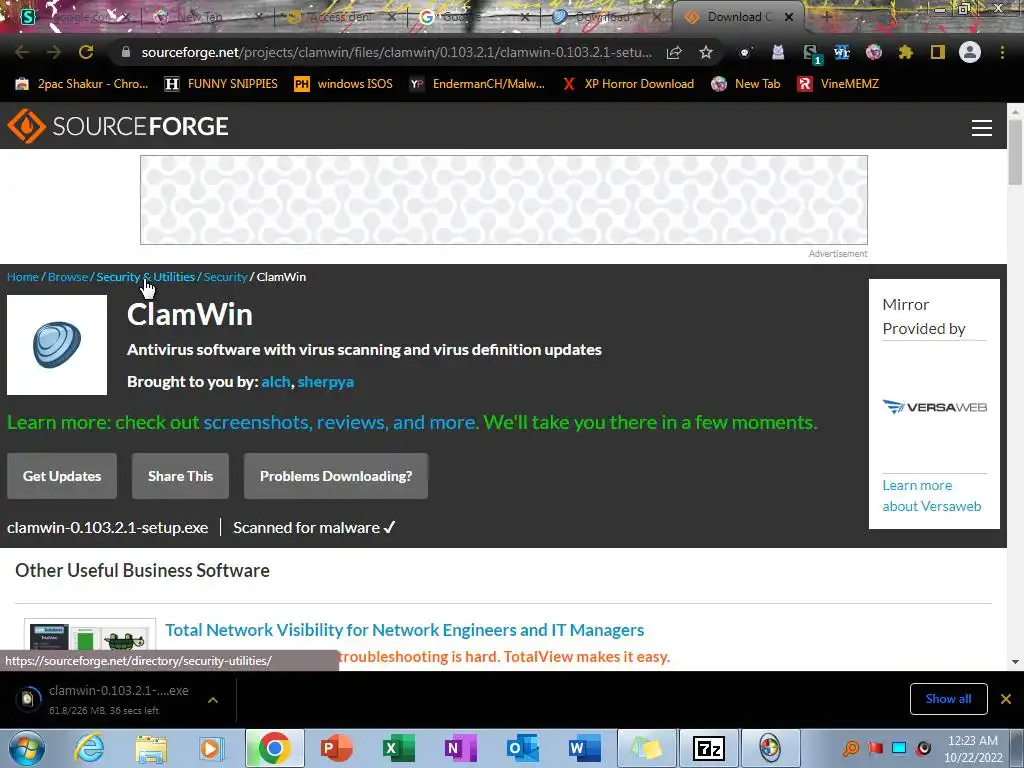Click the advertisement banner

pyautogui.click(x=504, y=200)
